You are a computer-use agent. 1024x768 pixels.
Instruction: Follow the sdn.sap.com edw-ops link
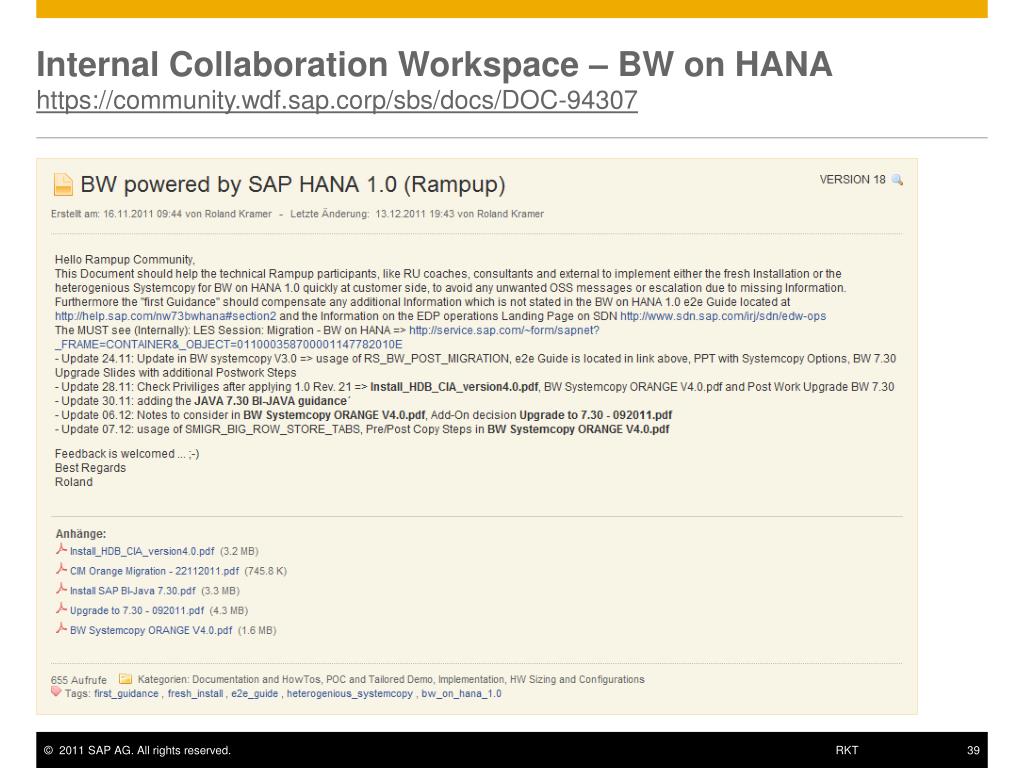click(x=723, y=316)
